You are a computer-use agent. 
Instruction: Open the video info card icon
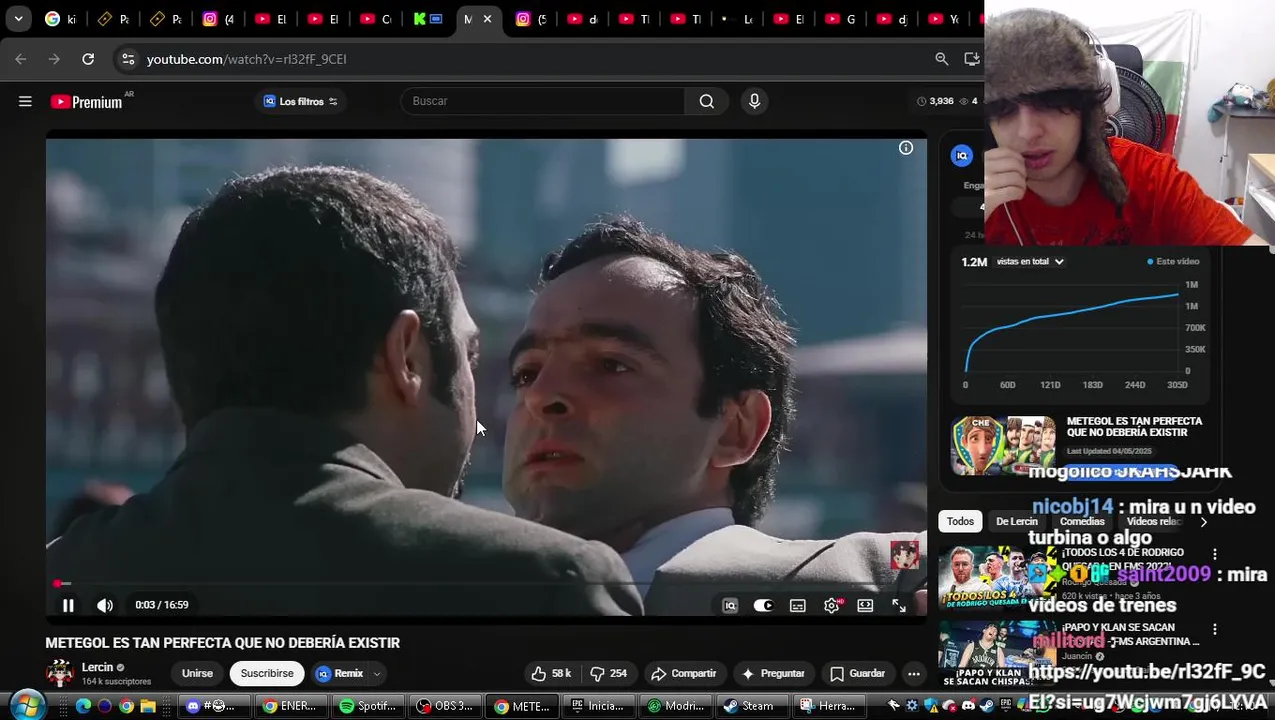click(x=906, y=148)
